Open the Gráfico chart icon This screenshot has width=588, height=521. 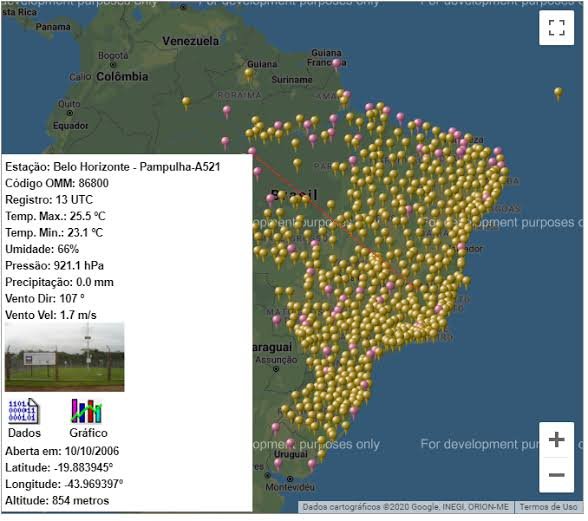(87, 411)
